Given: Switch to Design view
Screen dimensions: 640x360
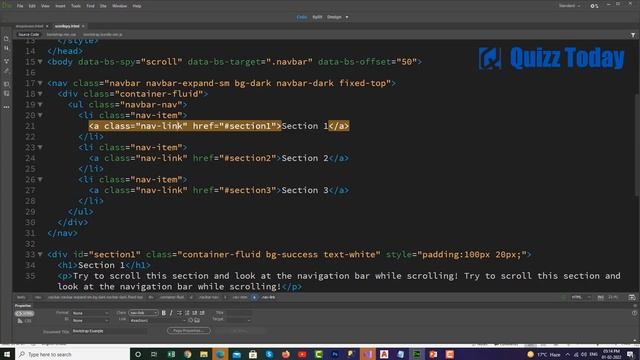Looking at the screenshot, I should point(334,17).
